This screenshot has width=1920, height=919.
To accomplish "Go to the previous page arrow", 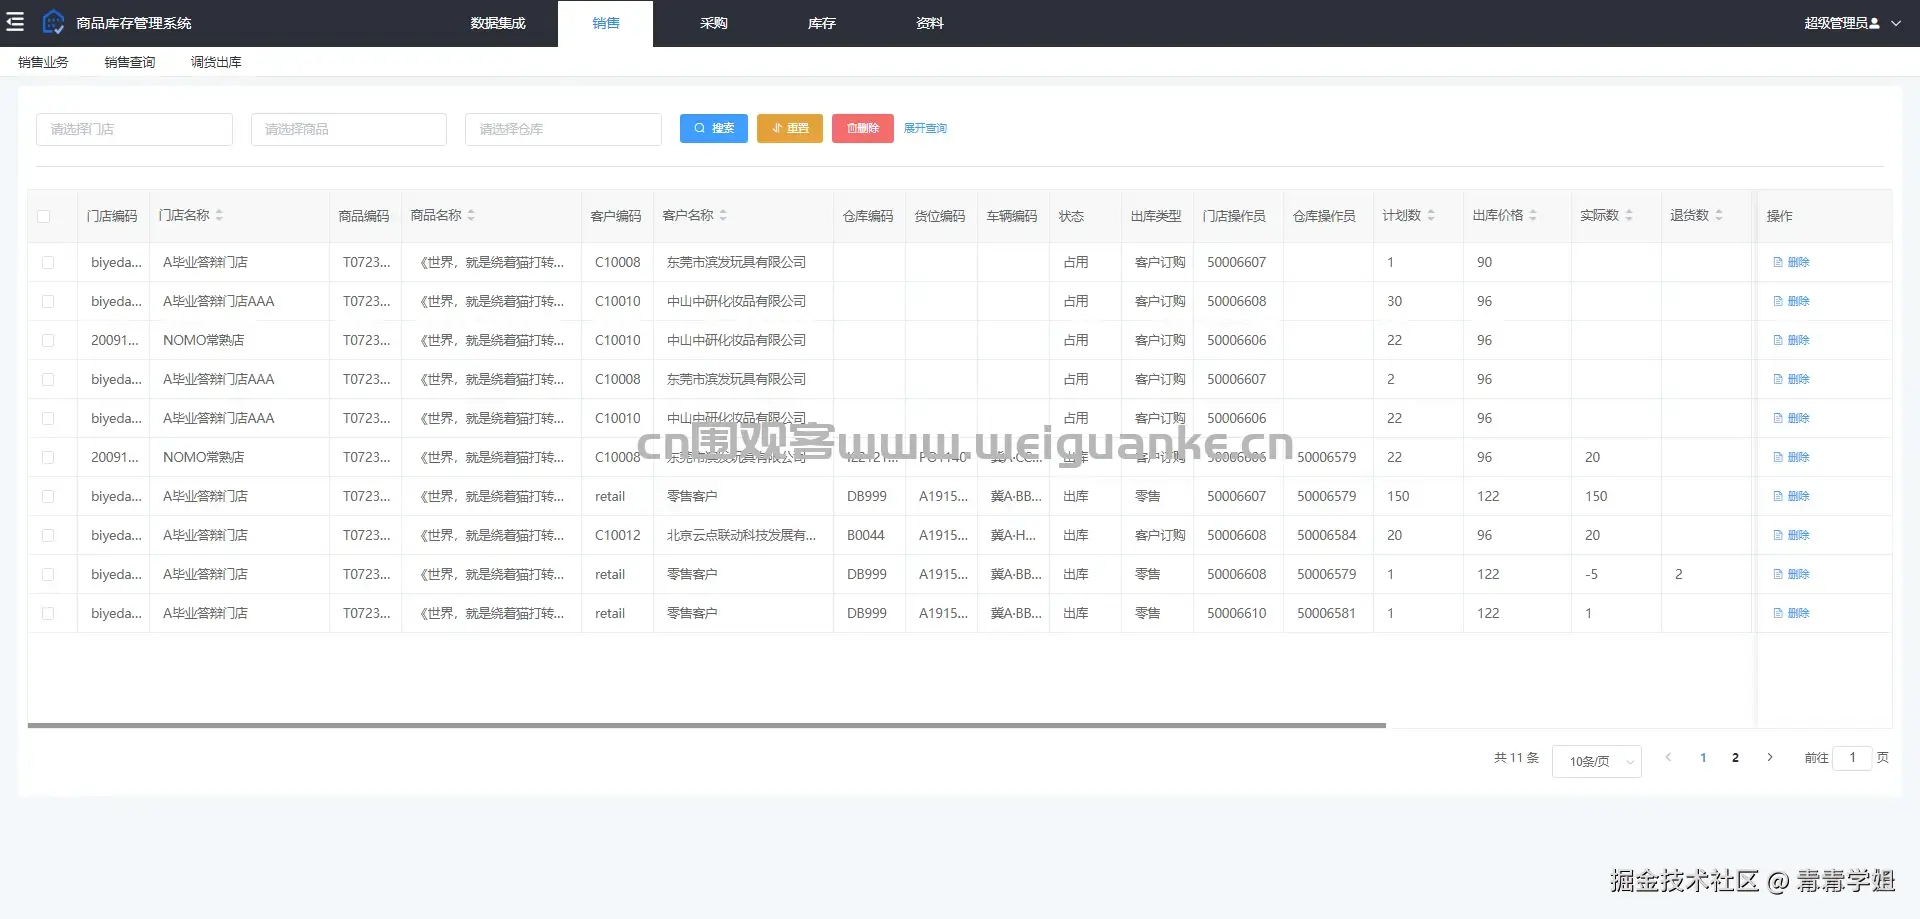I will [1668, 758].
